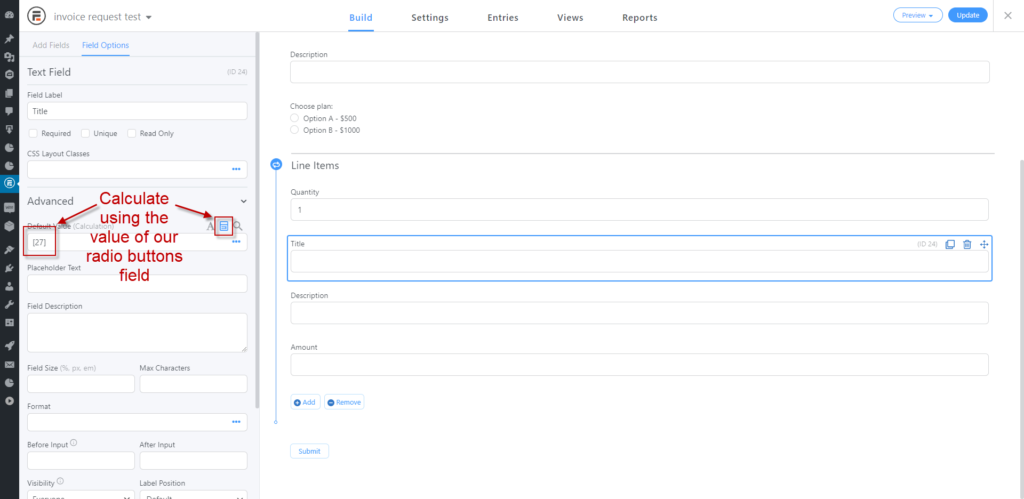
Task: Switch to the Settings tab
Action: [x=430, y=18]
